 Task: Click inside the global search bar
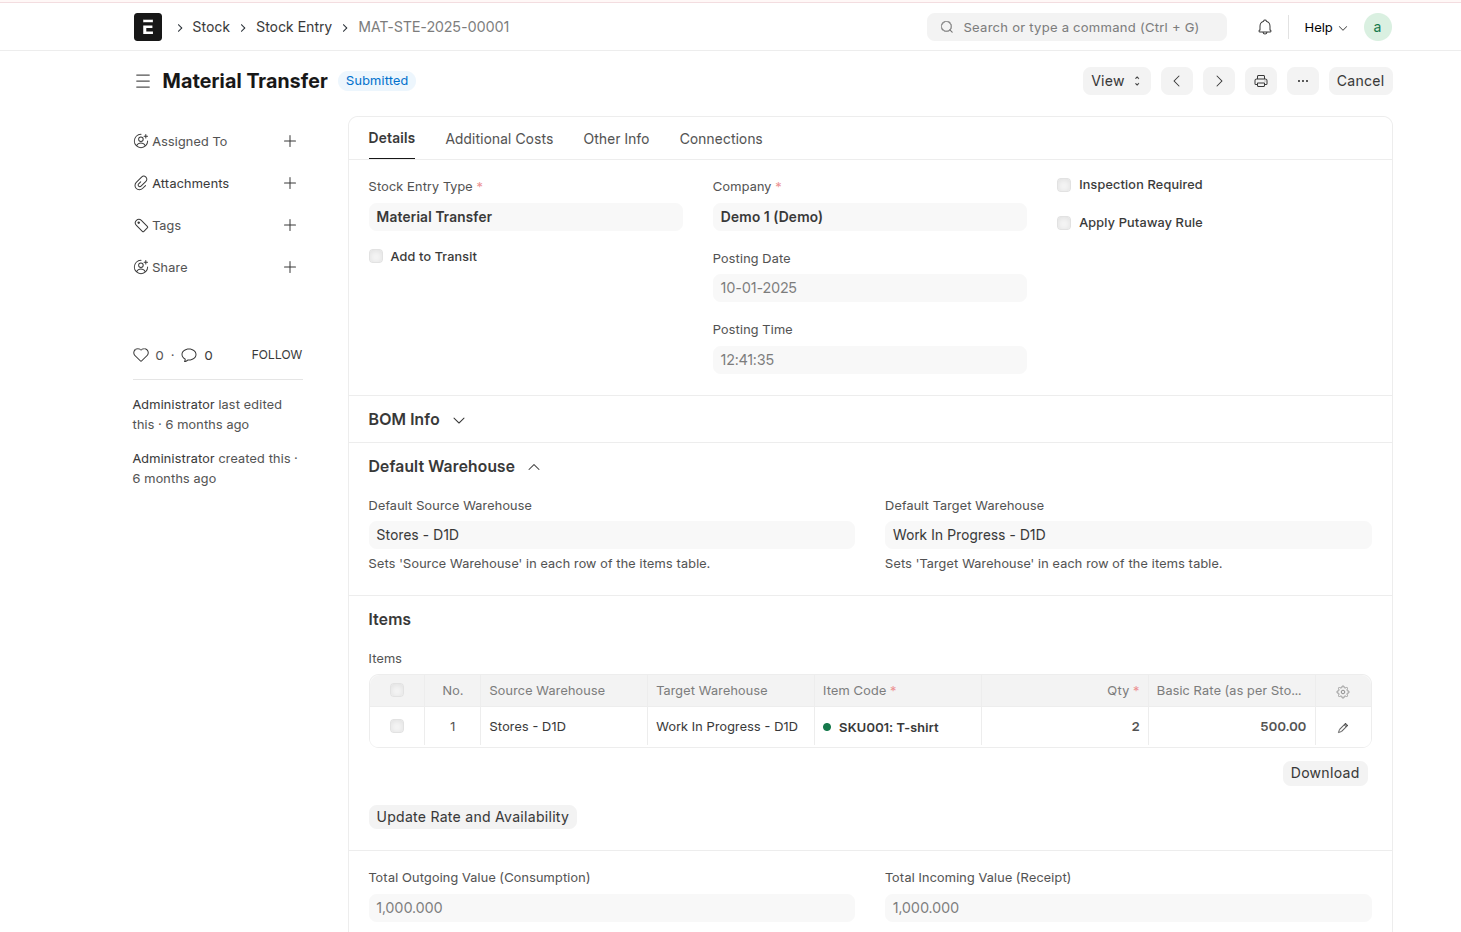tap(1076, 27)
